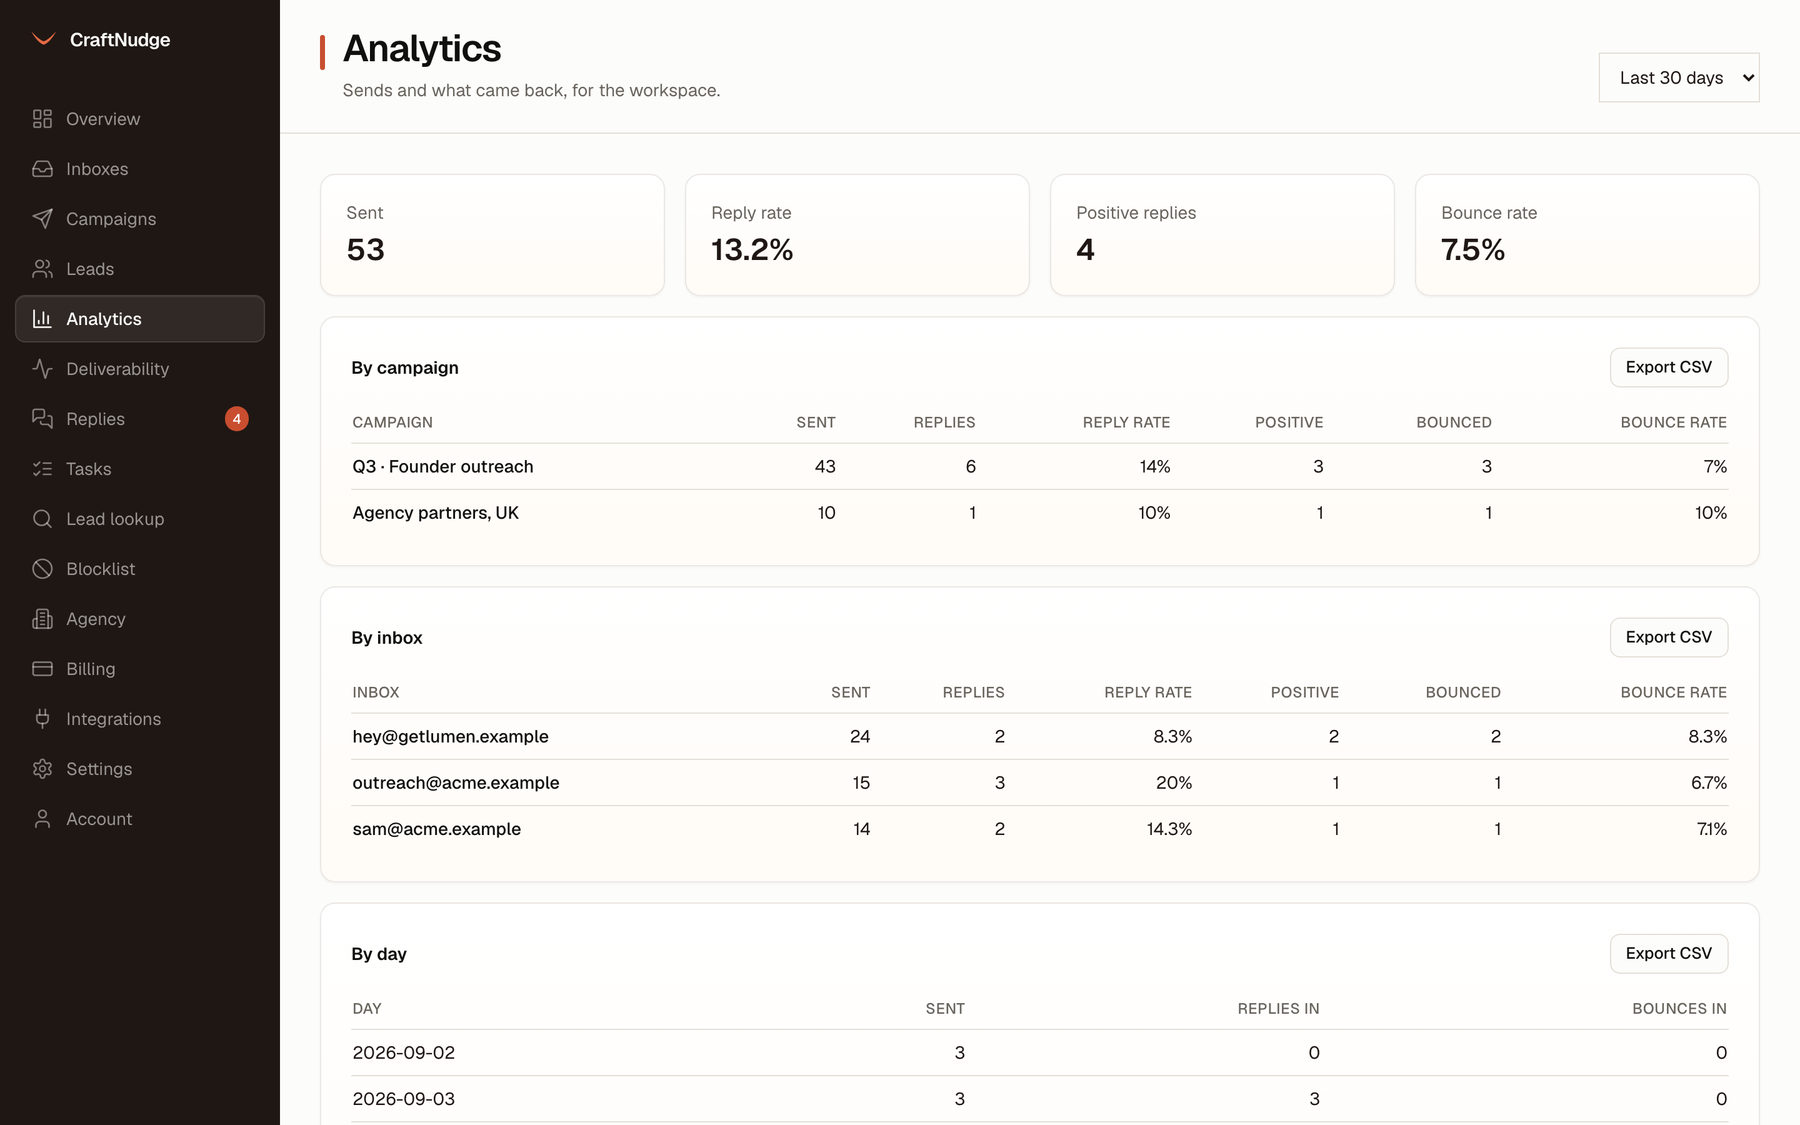Screen dimensions: 1800x1125
Task: Open Integrations page
Action: click(140, 719)
